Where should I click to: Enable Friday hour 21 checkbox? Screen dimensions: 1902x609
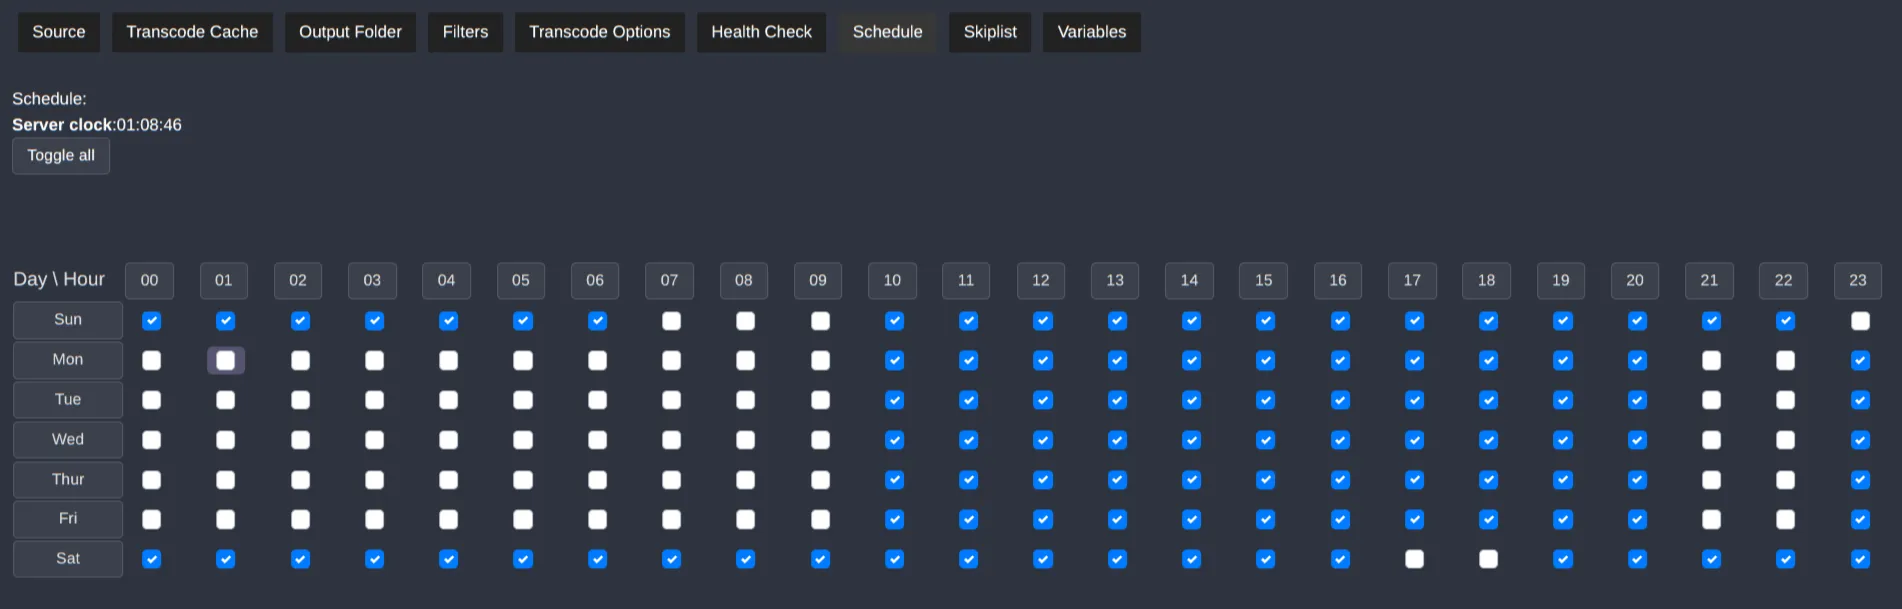pyautogui.click(x=1712, y=520)
